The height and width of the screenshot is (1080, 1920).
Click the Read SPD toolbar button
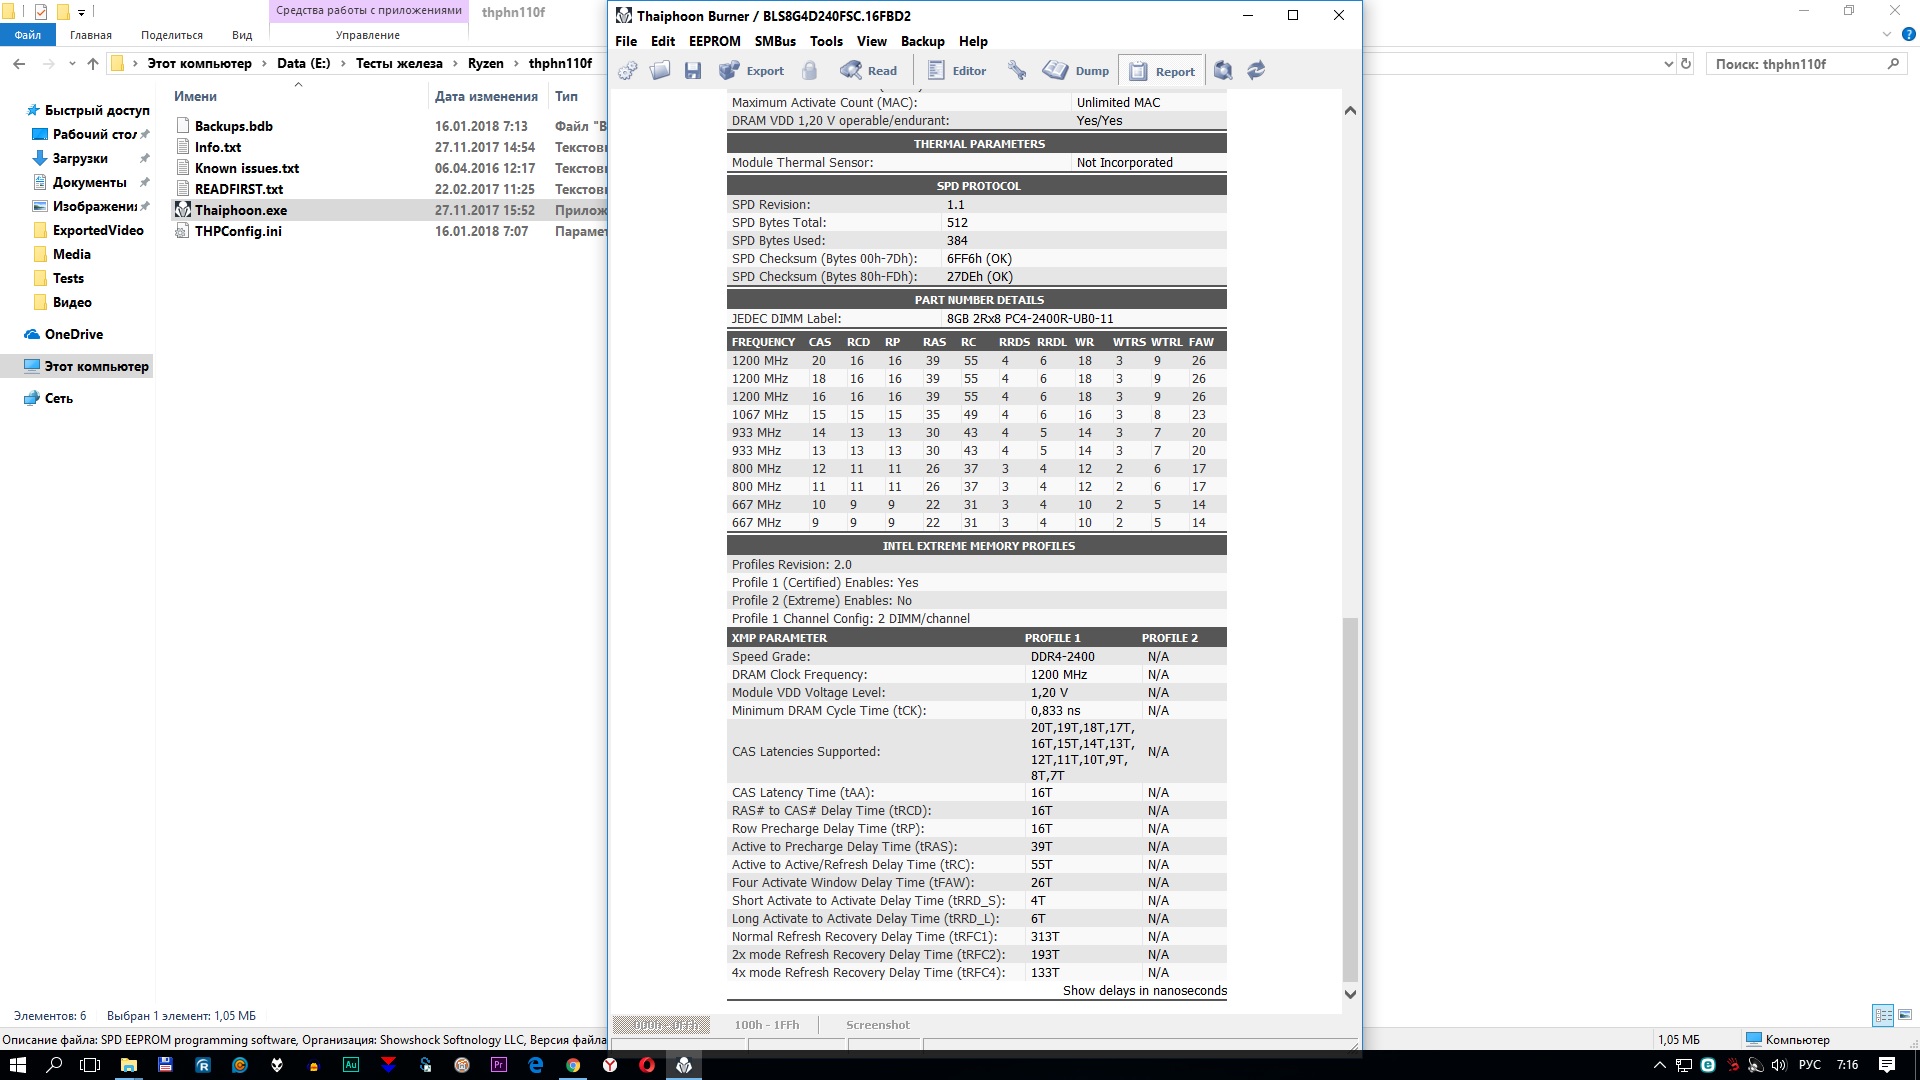click(869, 71)
